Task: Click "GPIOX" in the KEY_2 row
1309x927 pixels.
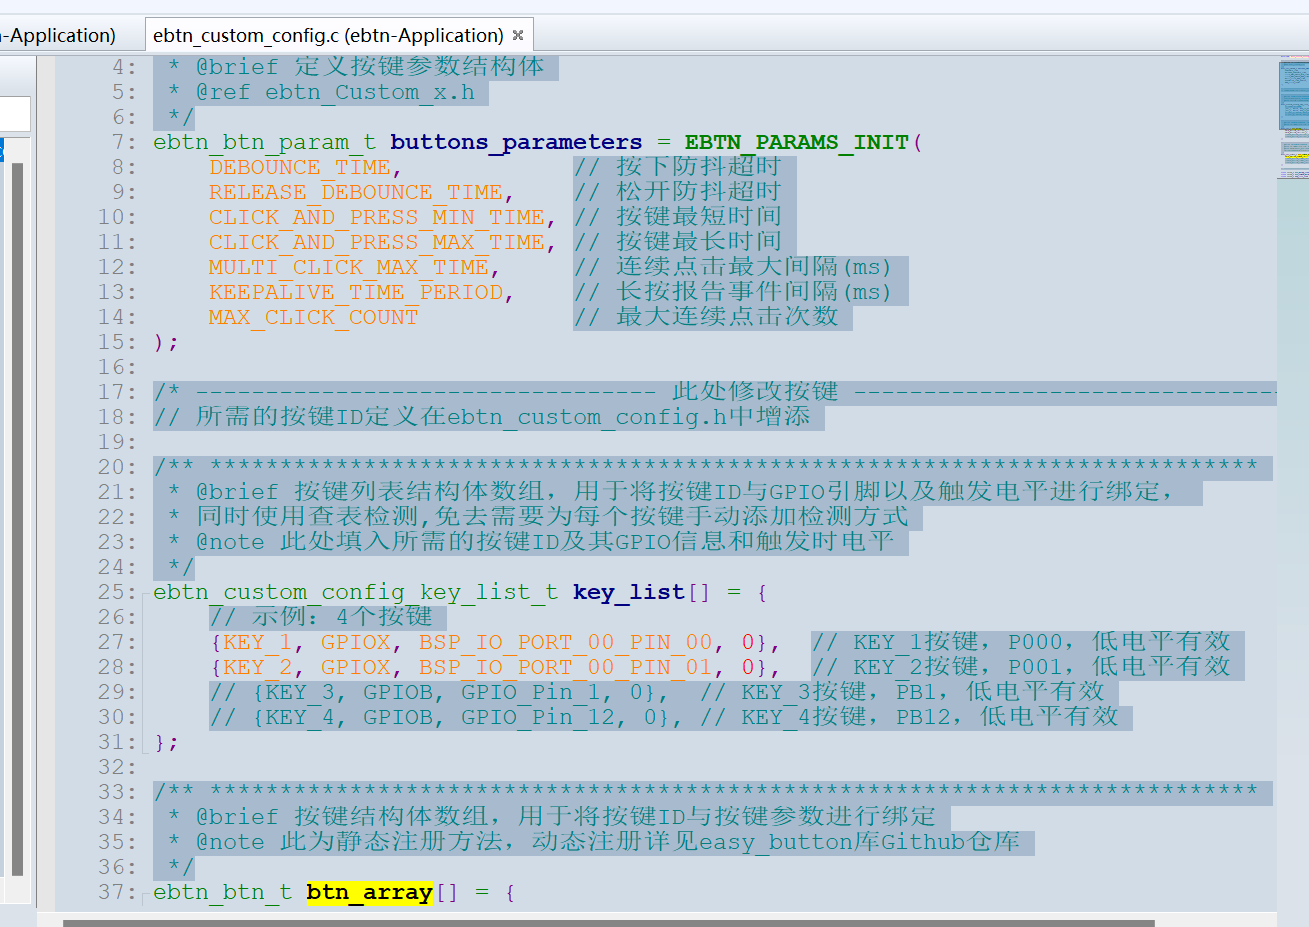Action: 356,668
